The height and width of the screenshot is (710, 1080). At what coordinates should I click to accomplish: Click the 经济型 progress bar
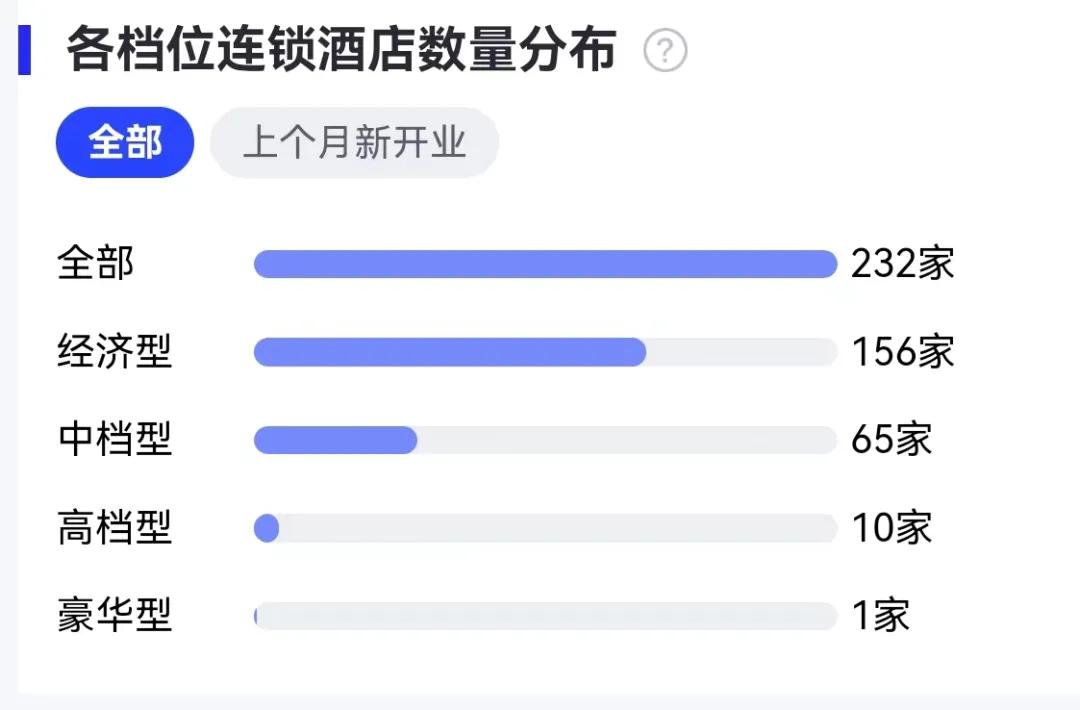coord(546,352)
